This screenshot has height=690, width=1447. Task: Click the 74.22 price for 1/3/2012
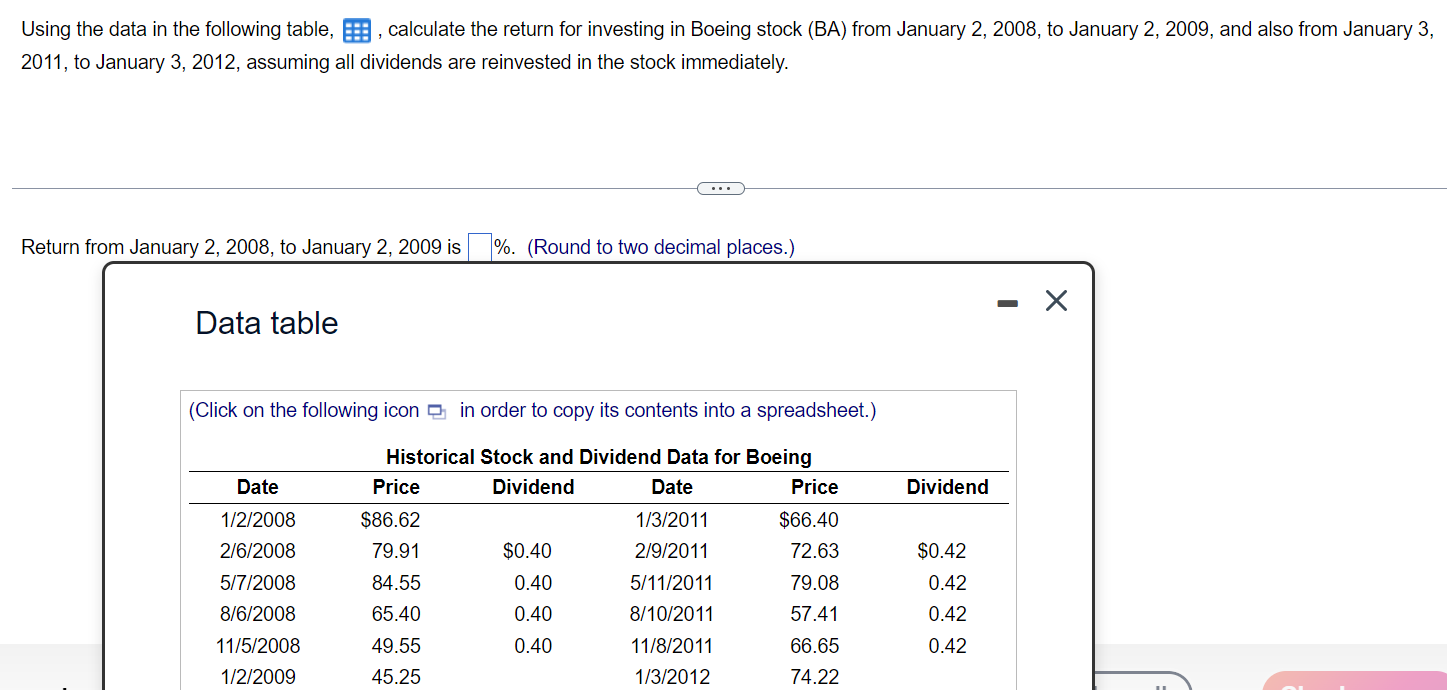point(814,676)
